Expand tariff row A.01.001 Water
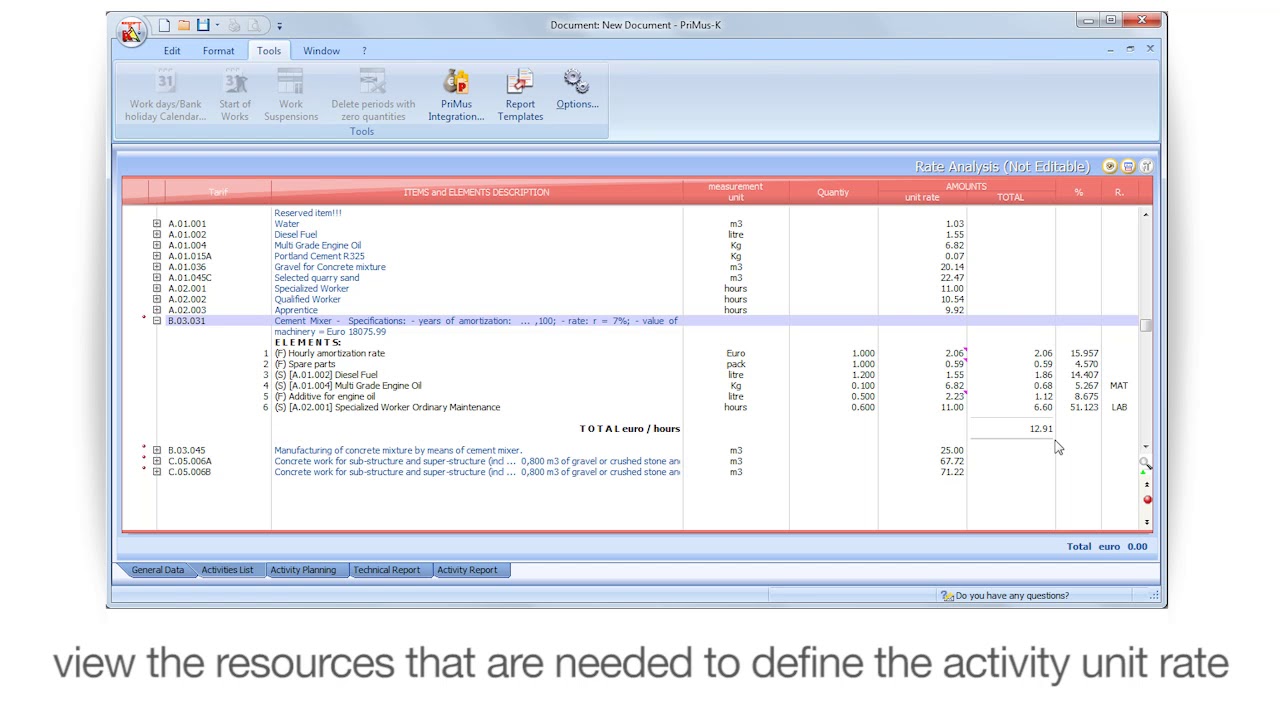Image resolution: width=1280 pixels, height=720 pixels. [x=157, y=224]
